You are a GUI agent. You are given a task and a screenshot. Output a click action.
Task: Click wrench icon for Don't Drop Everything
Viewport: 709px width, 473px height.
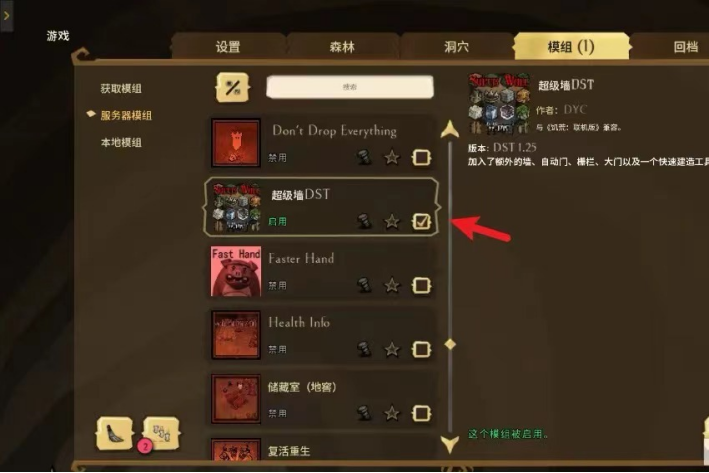click(x=364, y=157)
